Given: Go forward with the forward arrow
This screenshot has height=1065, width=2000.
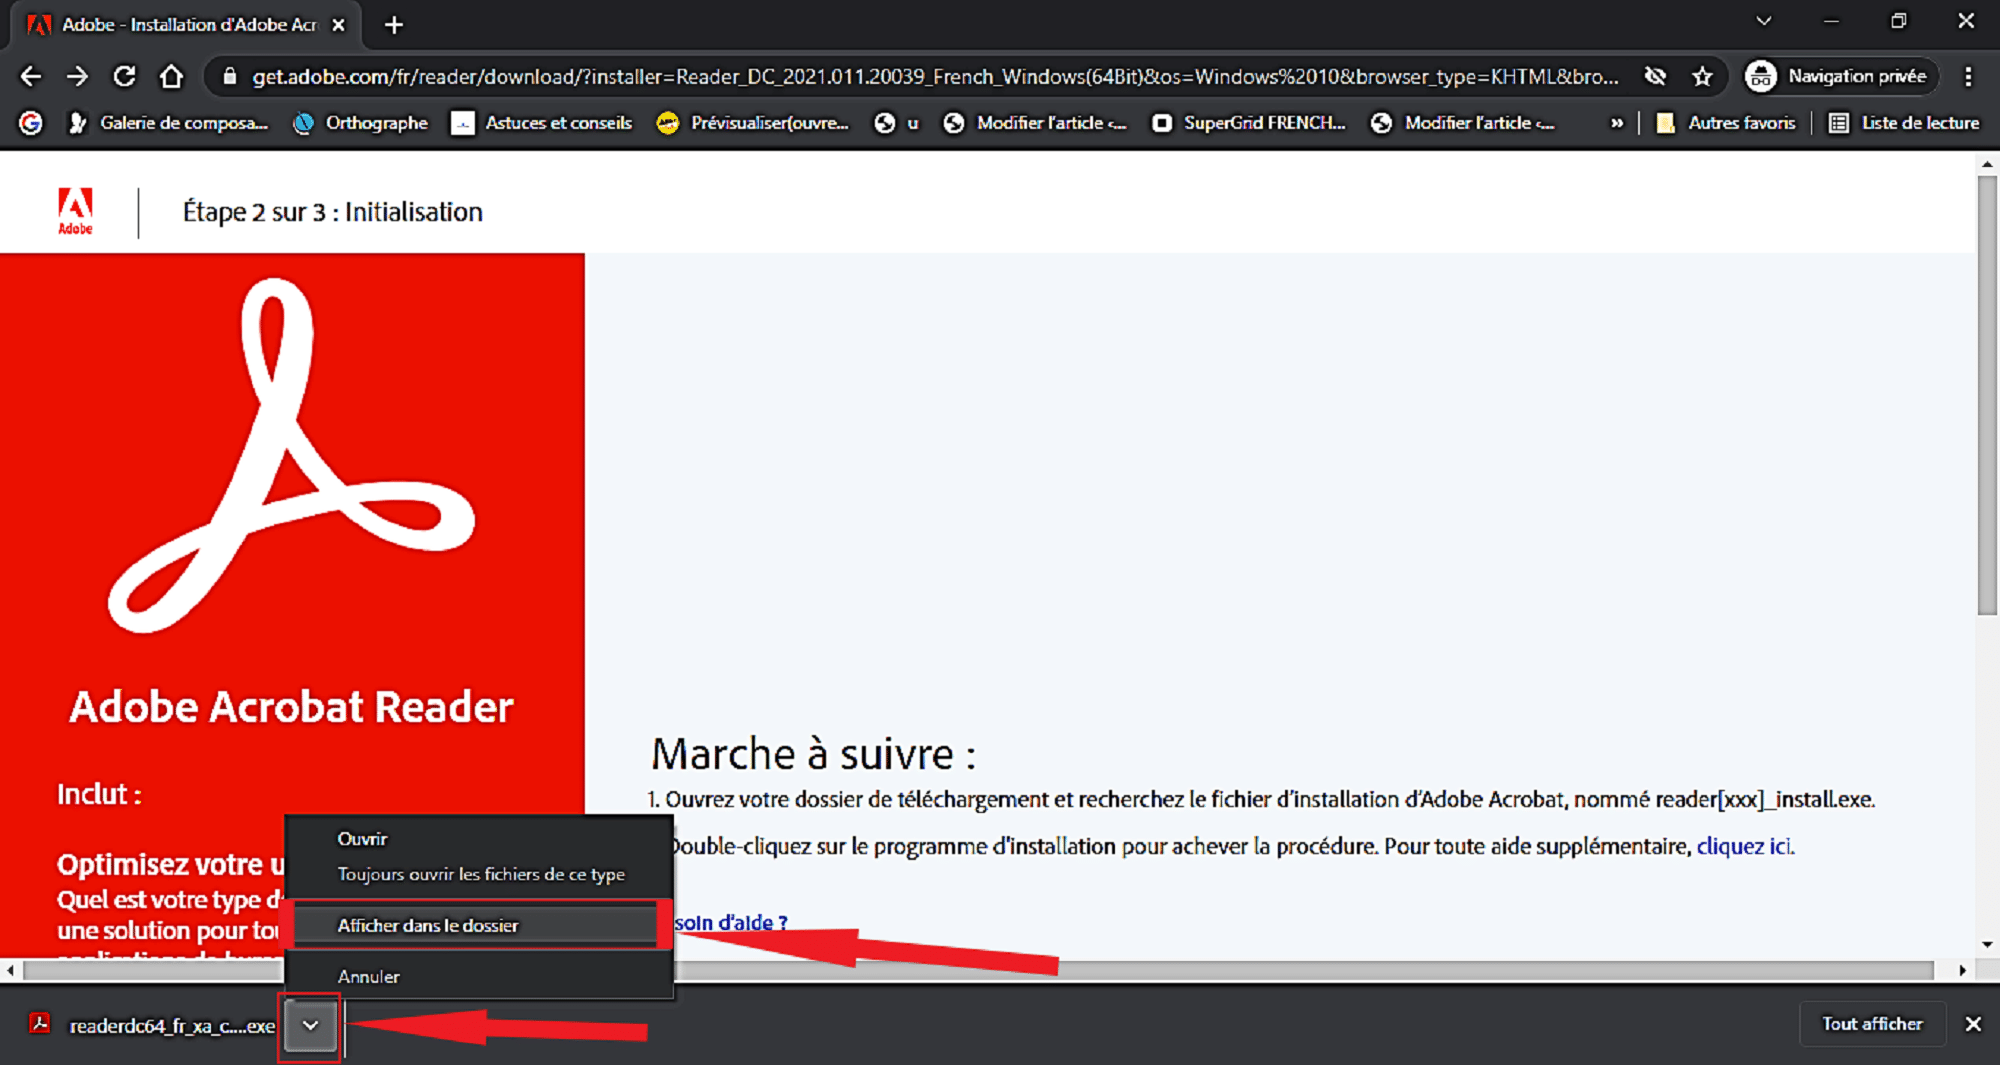Looking at the screenshot, I should [77, 76].
